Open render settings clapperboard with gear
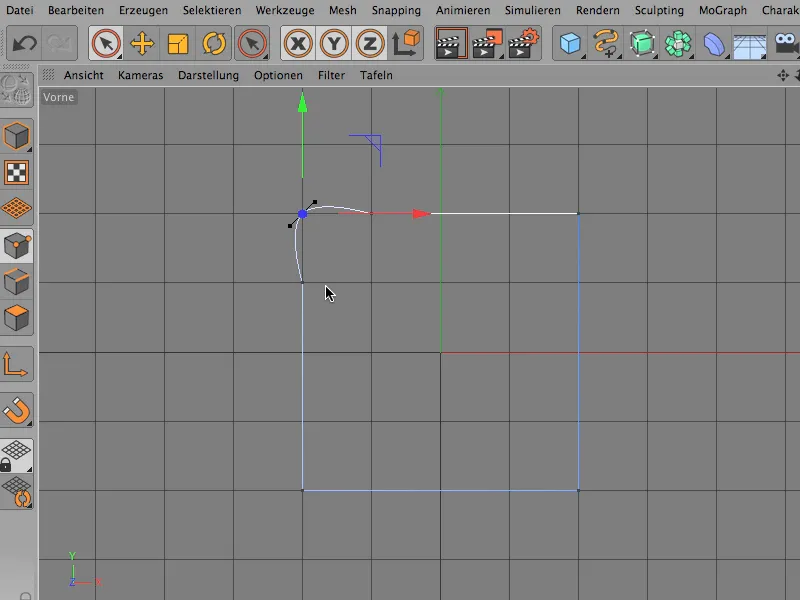800x600 pixels. [x=523, y=43]
